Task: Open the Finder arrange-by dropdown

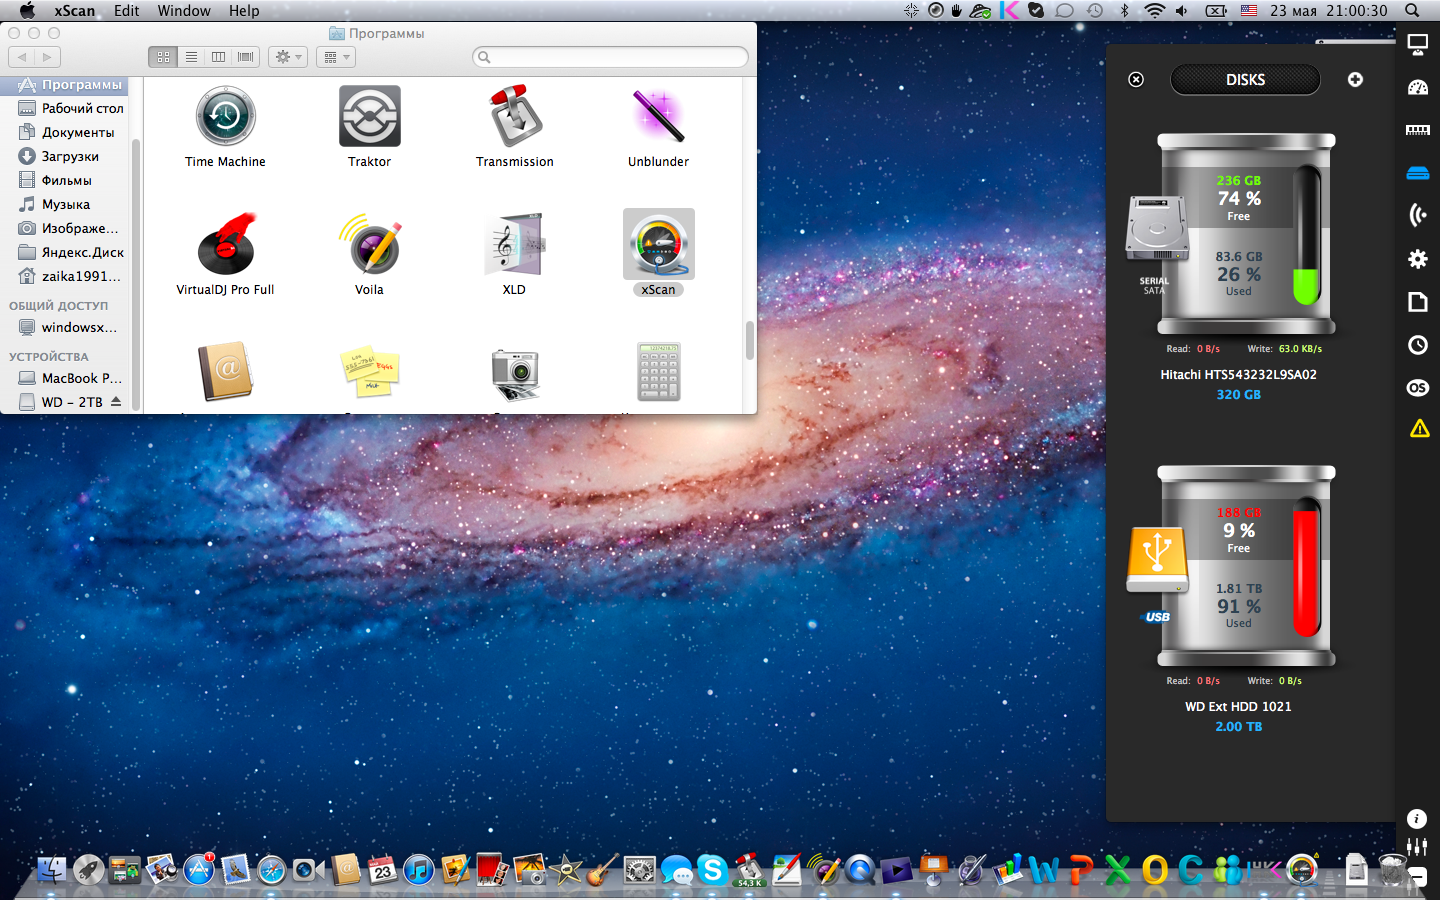Action: [336, 57]
